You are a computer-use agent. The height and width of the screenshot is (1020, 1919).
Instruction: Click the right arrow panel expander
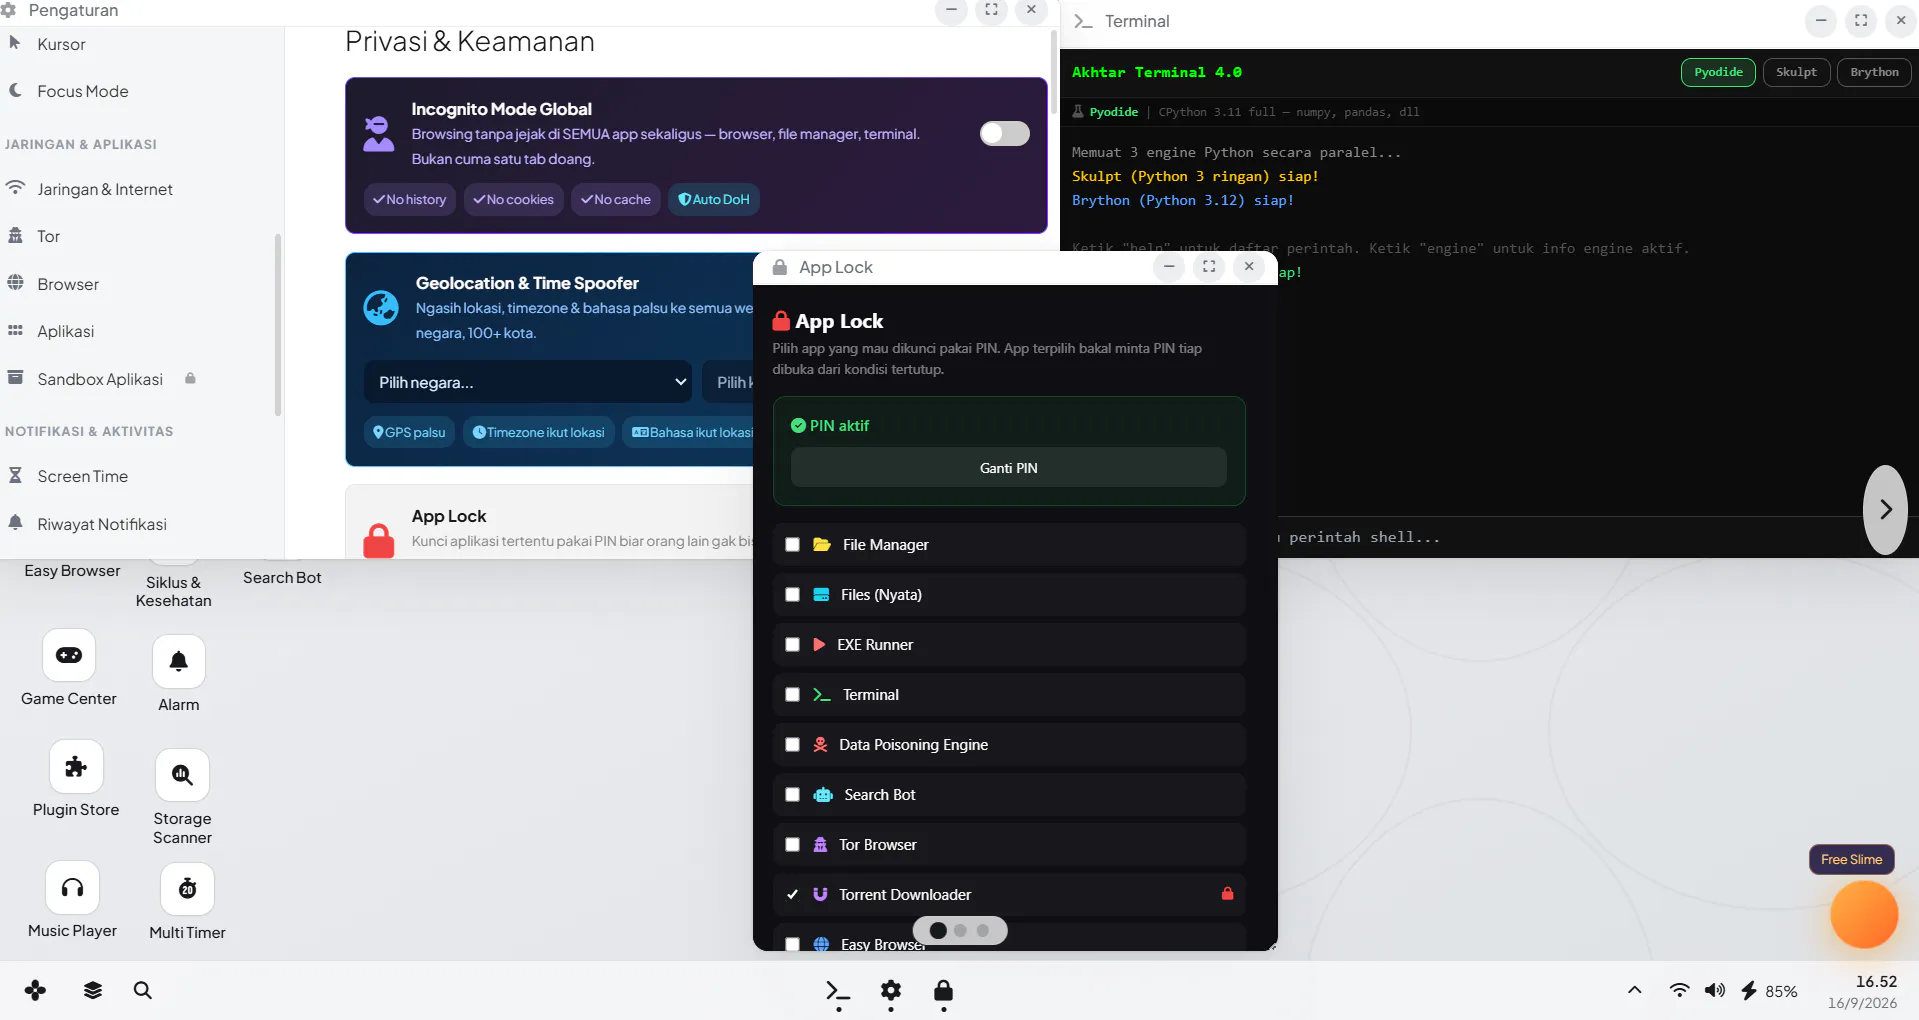(1886, 509)
